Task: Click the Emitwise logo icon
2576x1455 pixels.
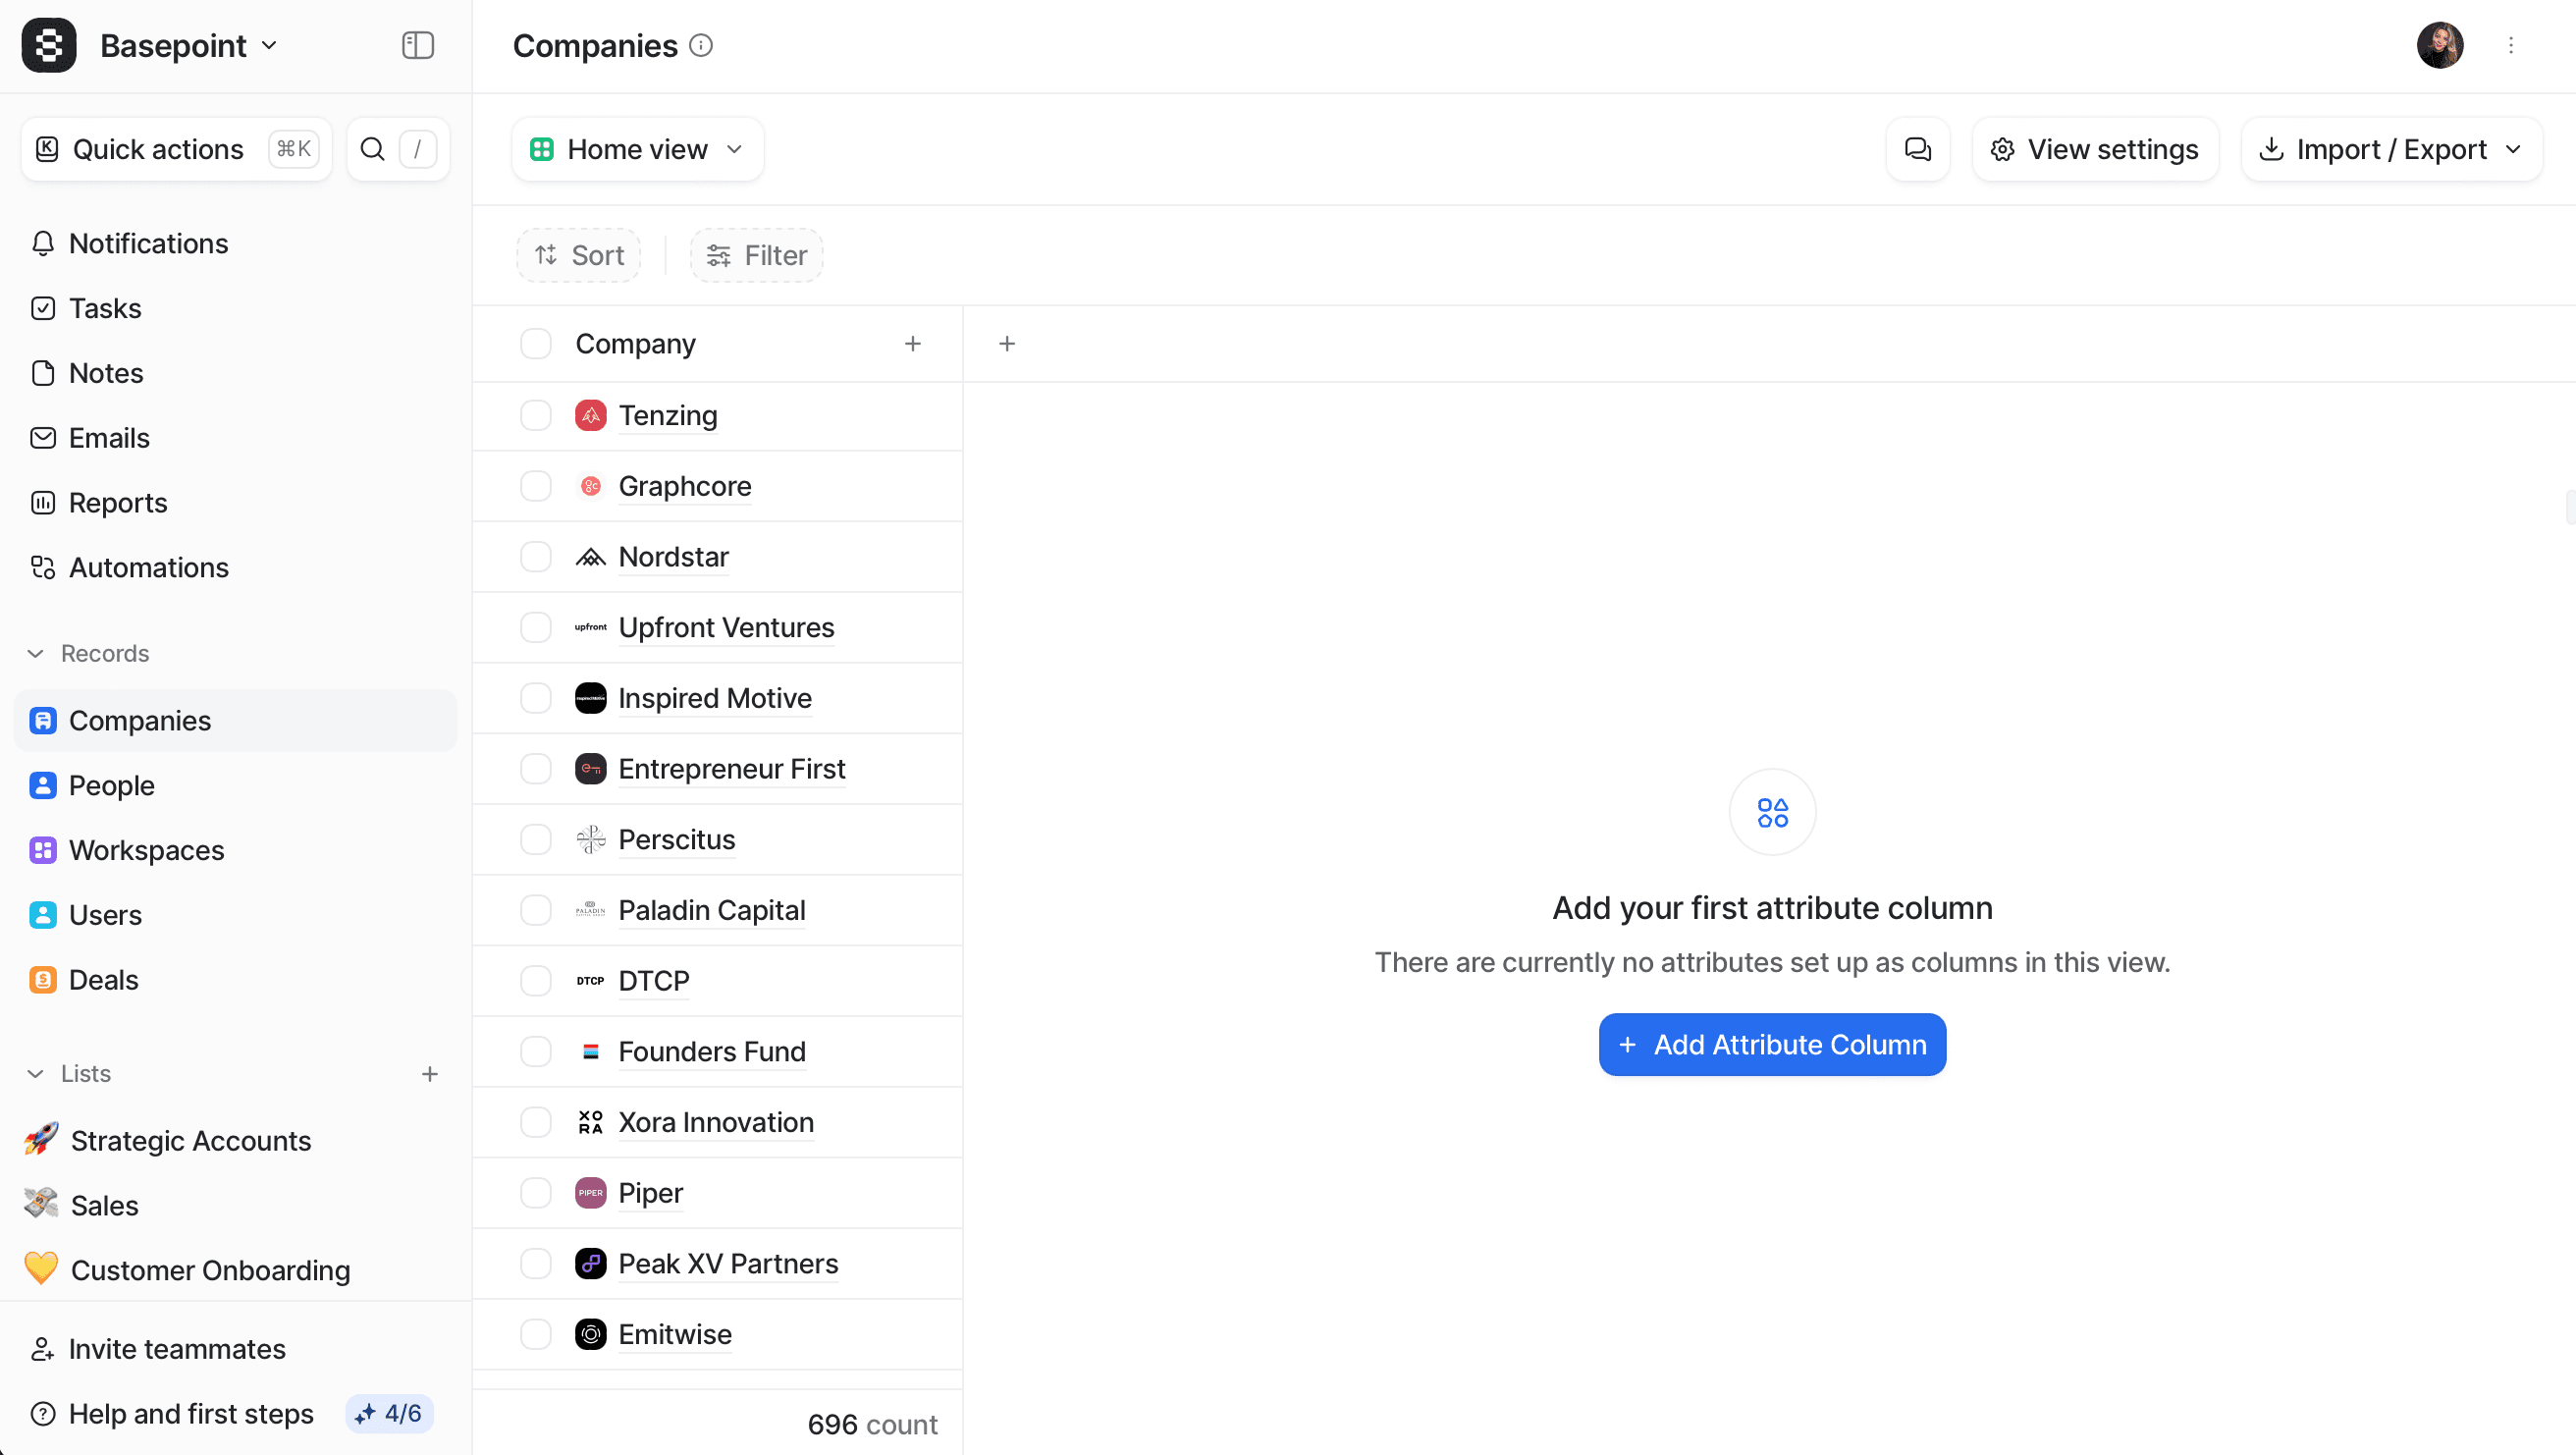Action: pos(591,1334)
